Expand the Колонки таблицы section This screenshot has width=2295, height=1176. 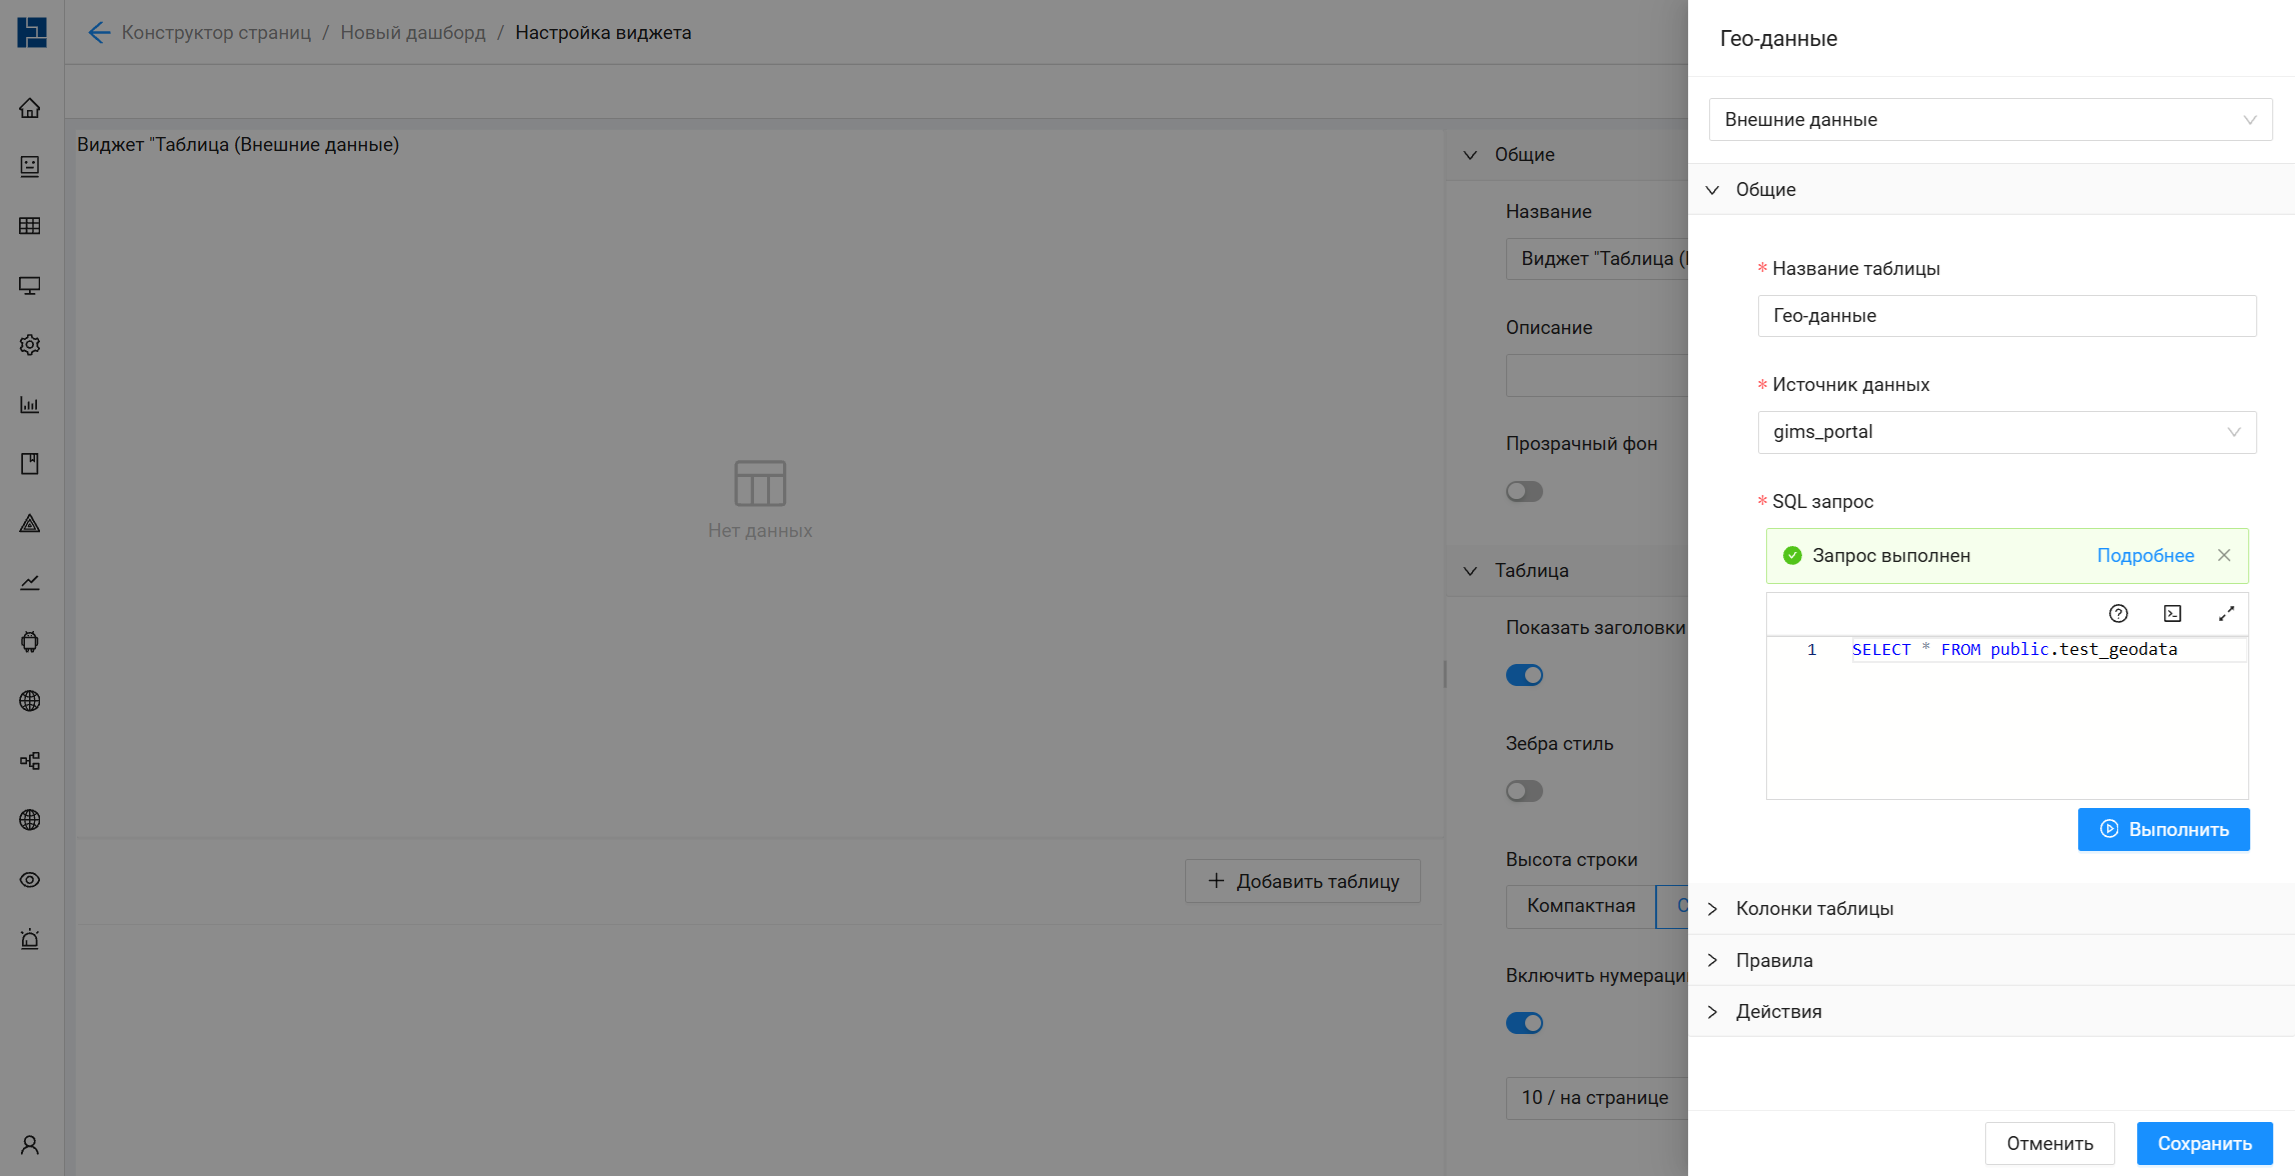[1814, 909]
